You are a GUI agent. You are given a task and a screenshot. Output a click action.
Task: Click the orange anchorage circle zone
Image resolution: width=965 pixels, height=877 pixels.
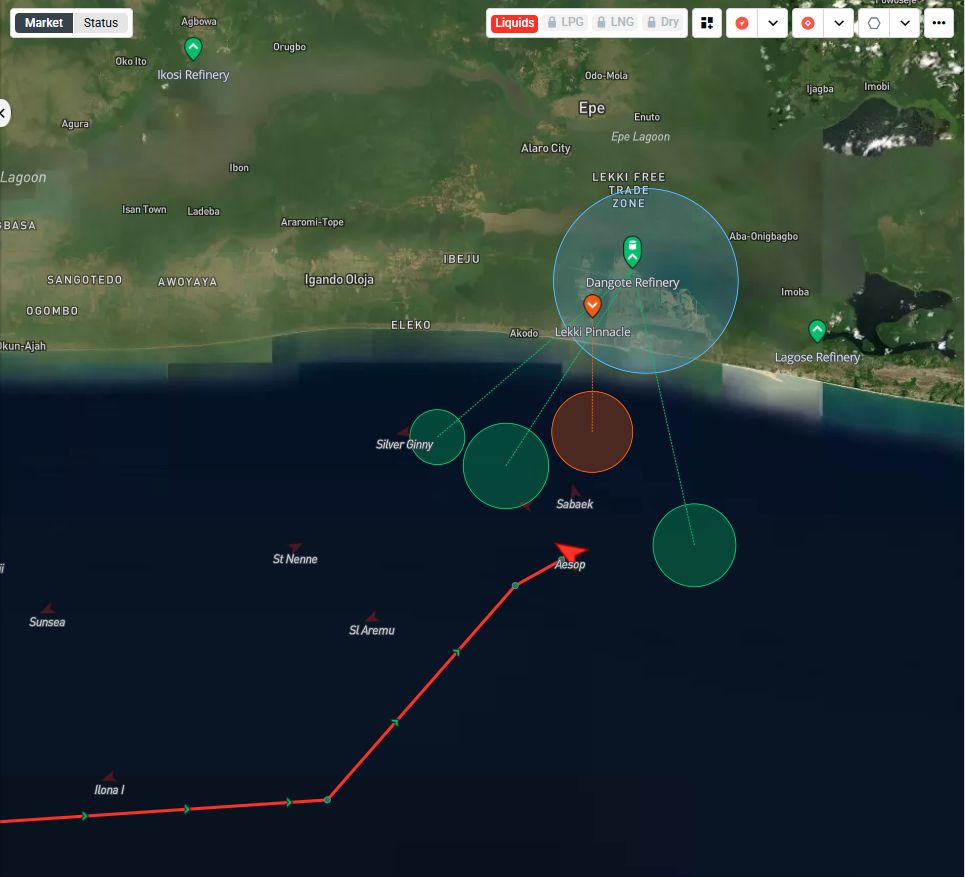click(x=592, y=432)
